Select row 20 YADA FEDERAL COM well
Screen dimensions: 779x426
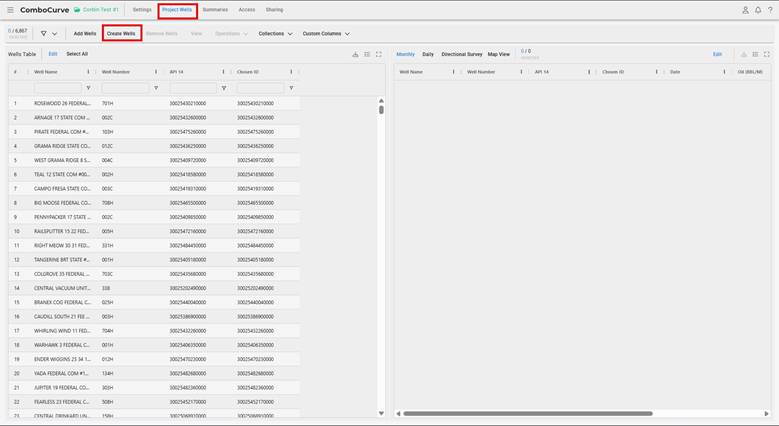pos(154,373)
